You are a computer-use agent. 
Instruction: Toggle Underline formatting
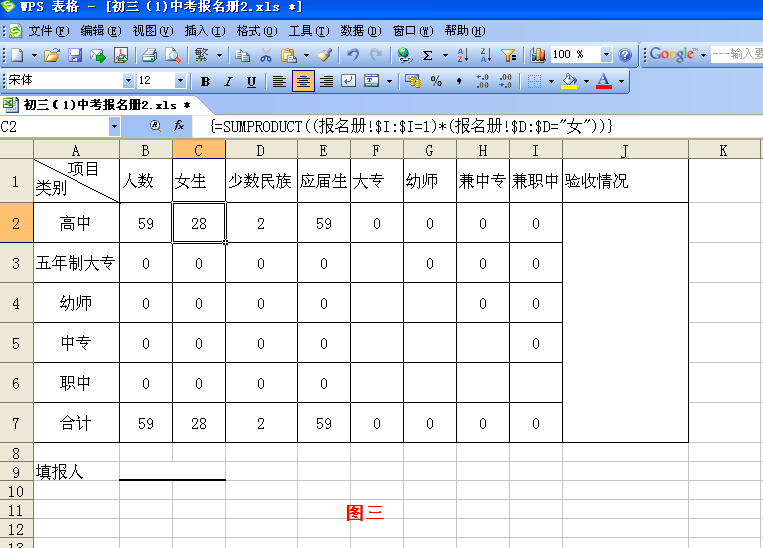pos(251,81)
